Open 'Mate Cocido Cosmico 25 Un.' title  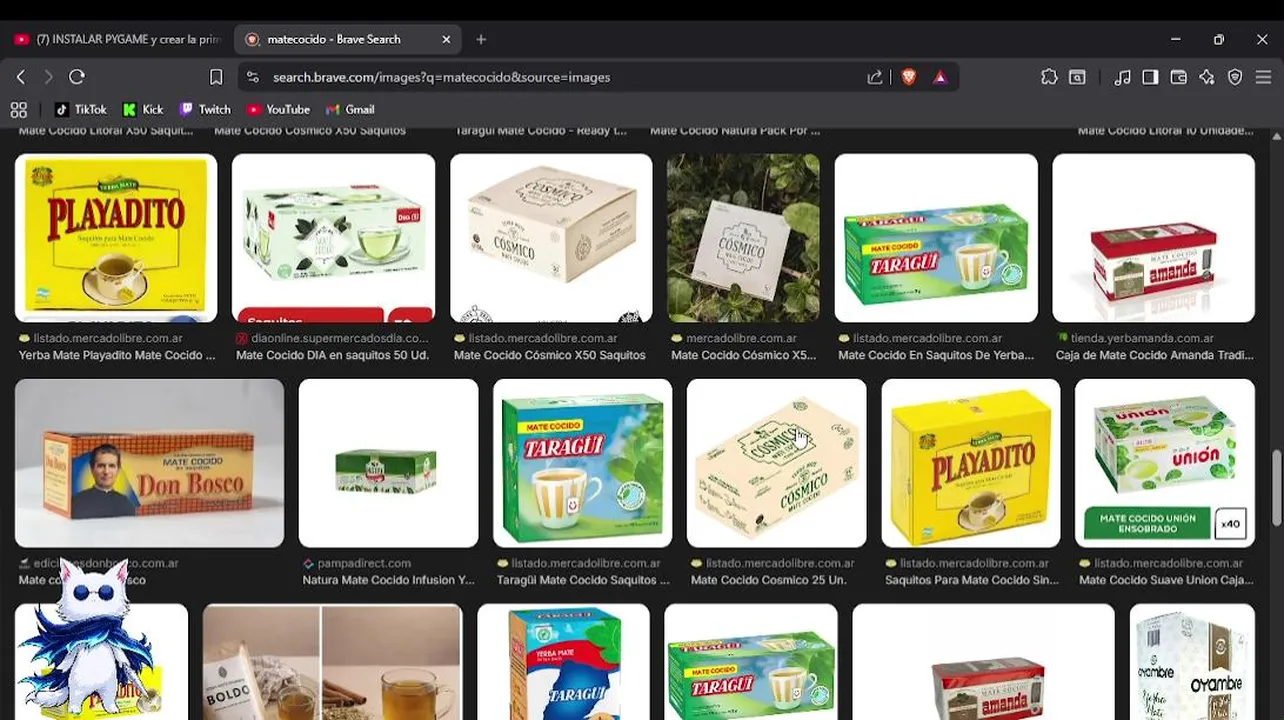point(768,580)
